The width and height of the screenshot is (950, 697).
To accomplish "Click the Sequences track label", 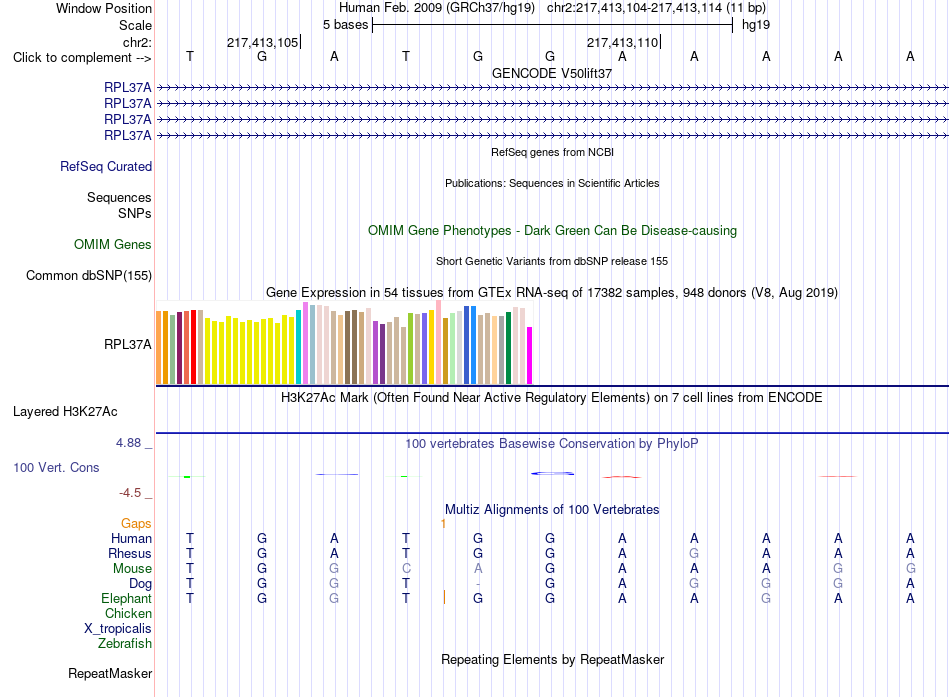I will pyautogui.click(x=119, y=198).
